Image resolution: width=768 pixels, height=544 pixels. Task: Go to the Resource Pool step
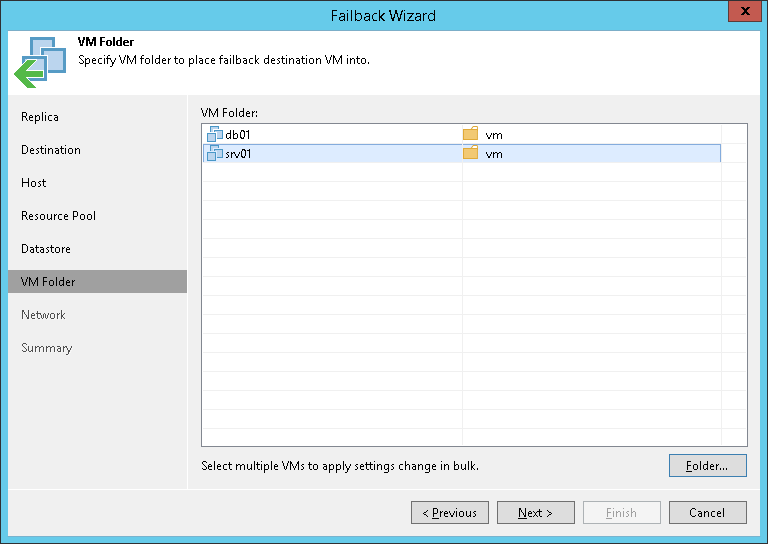click(58, 216)
